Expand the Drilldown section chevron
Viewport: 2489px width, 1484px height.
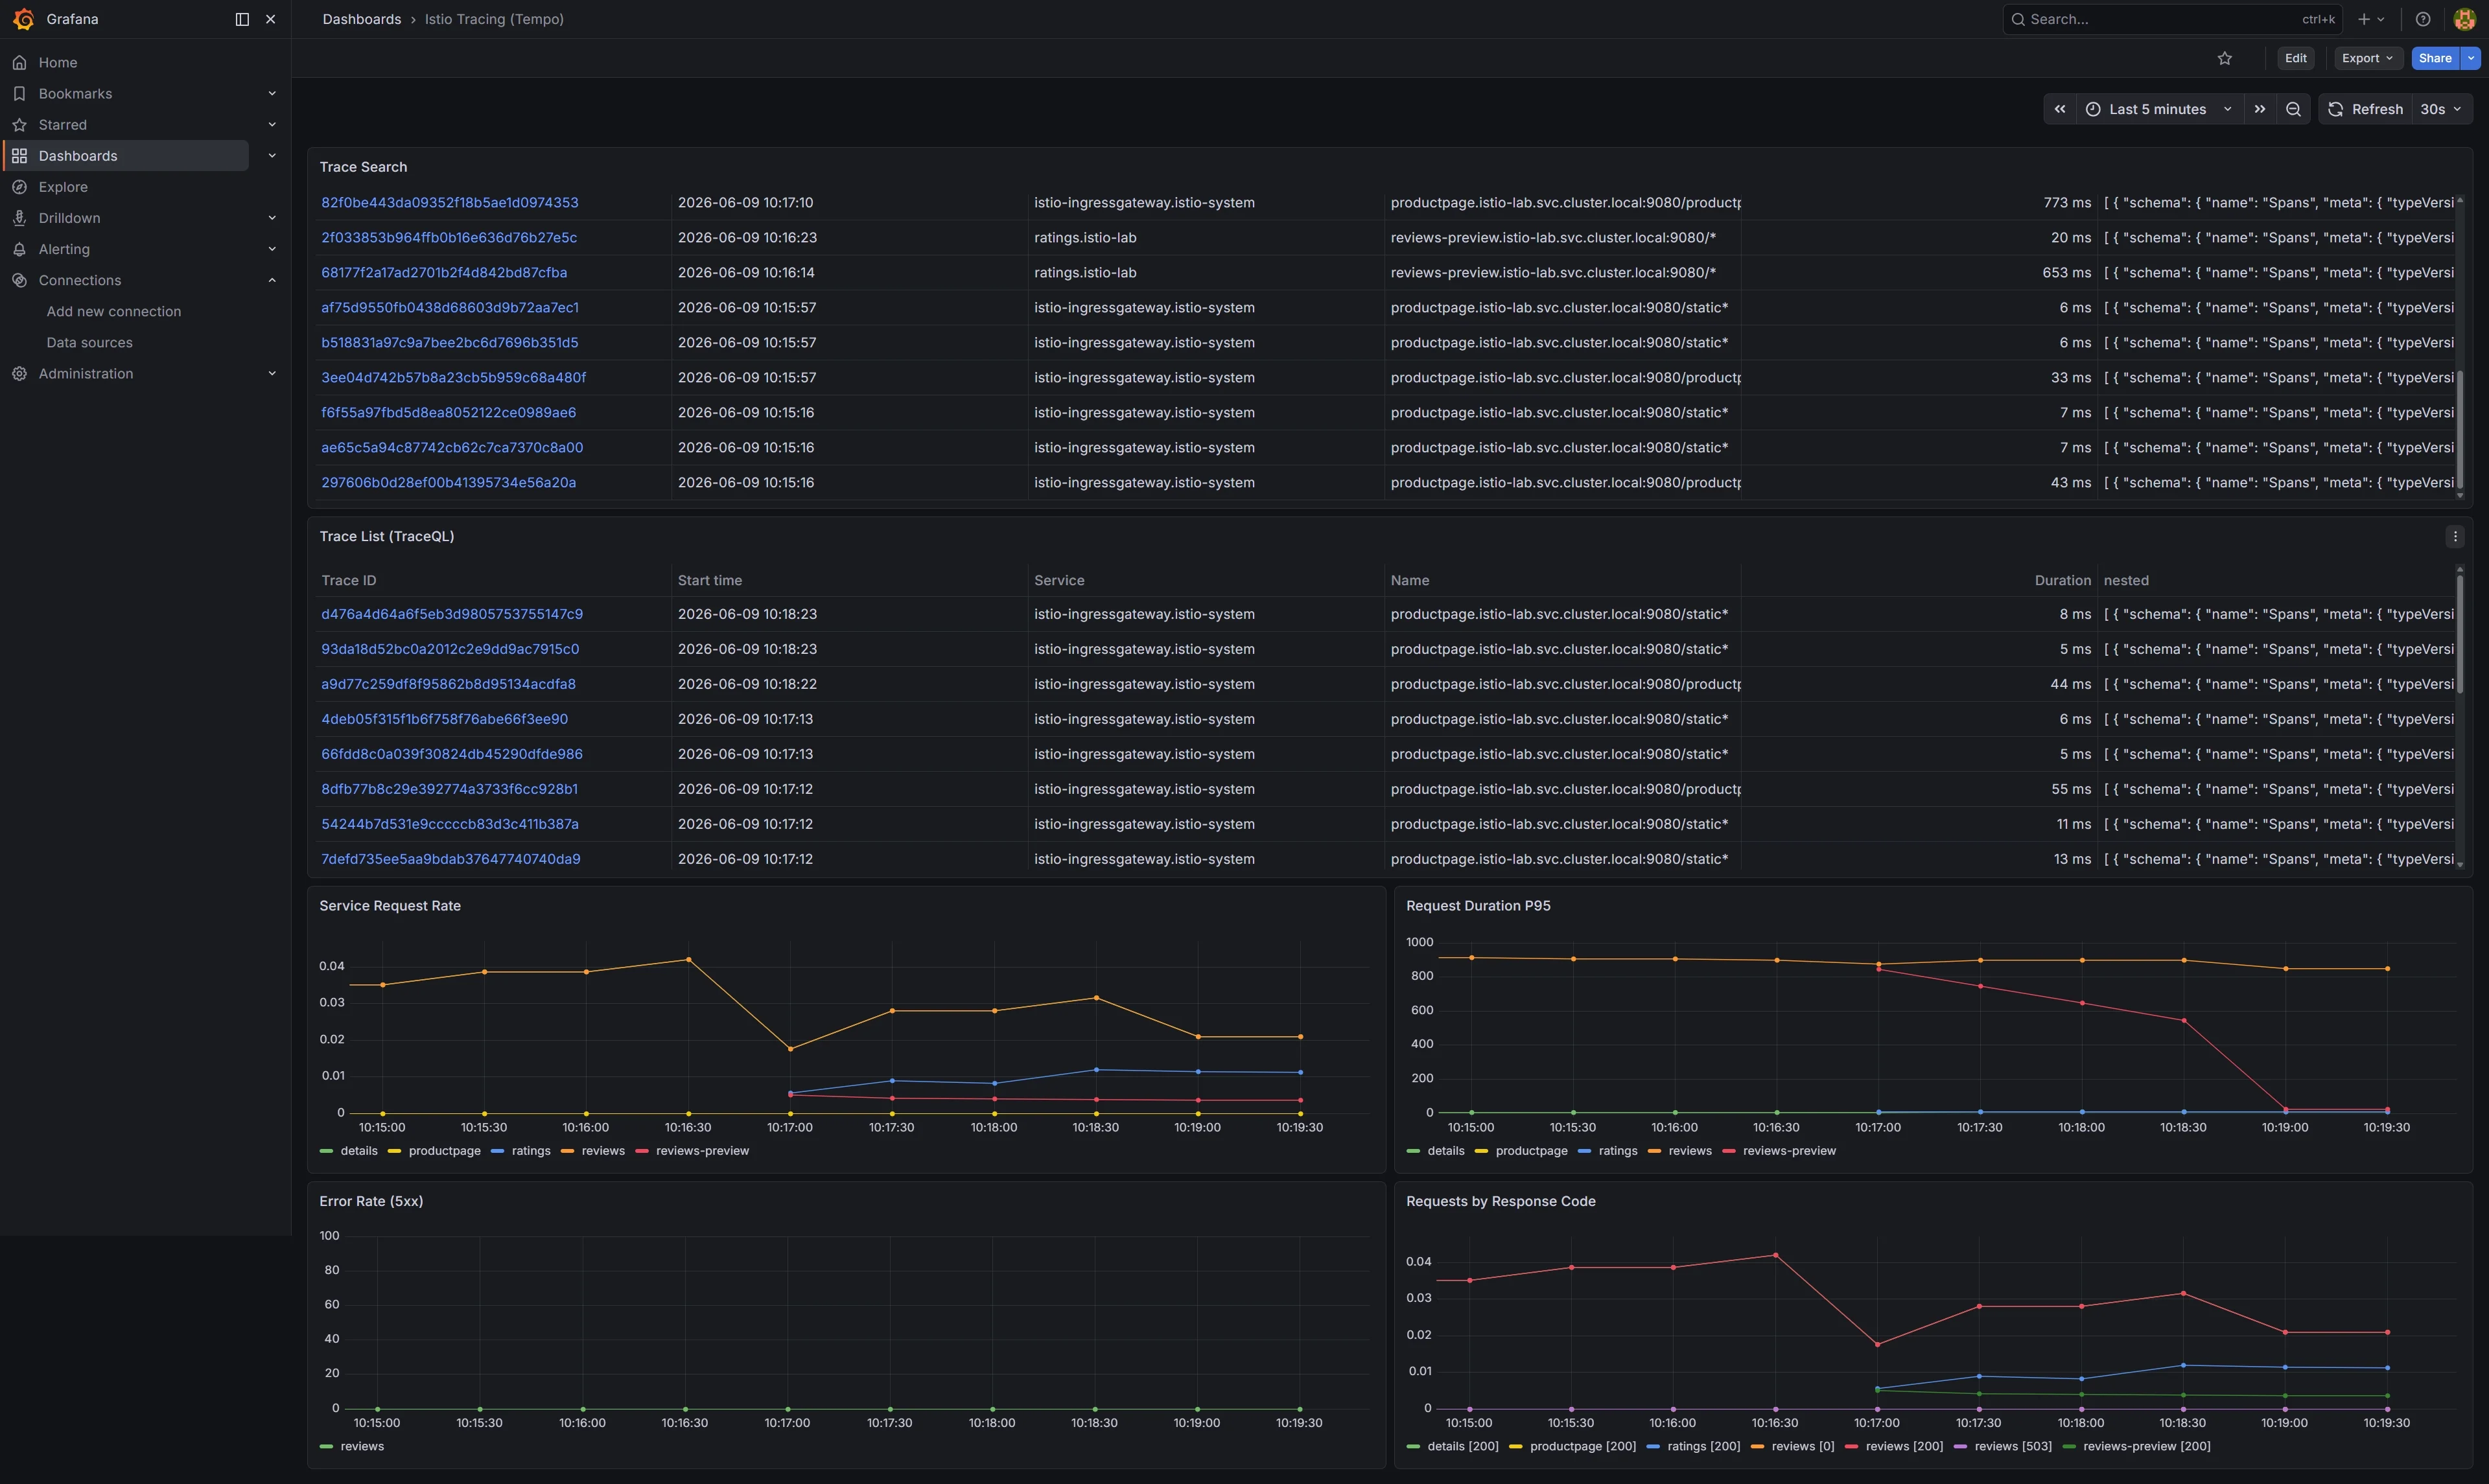click(x=272, y=217)
